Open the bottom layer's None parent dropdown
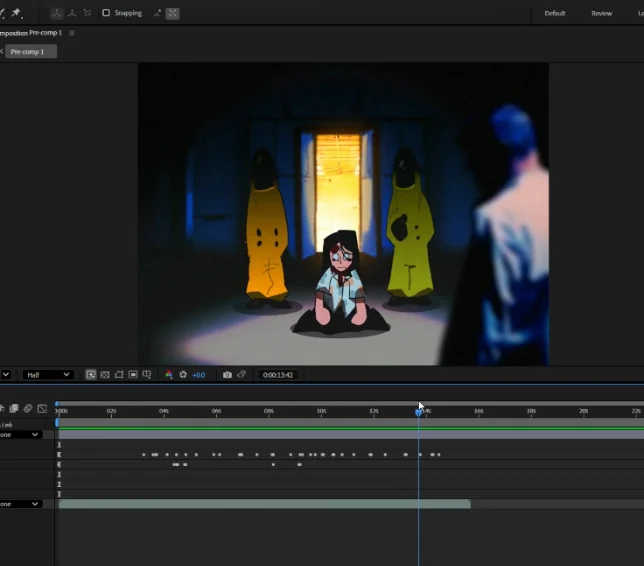The image size is (644, 566). coord(20,504)
